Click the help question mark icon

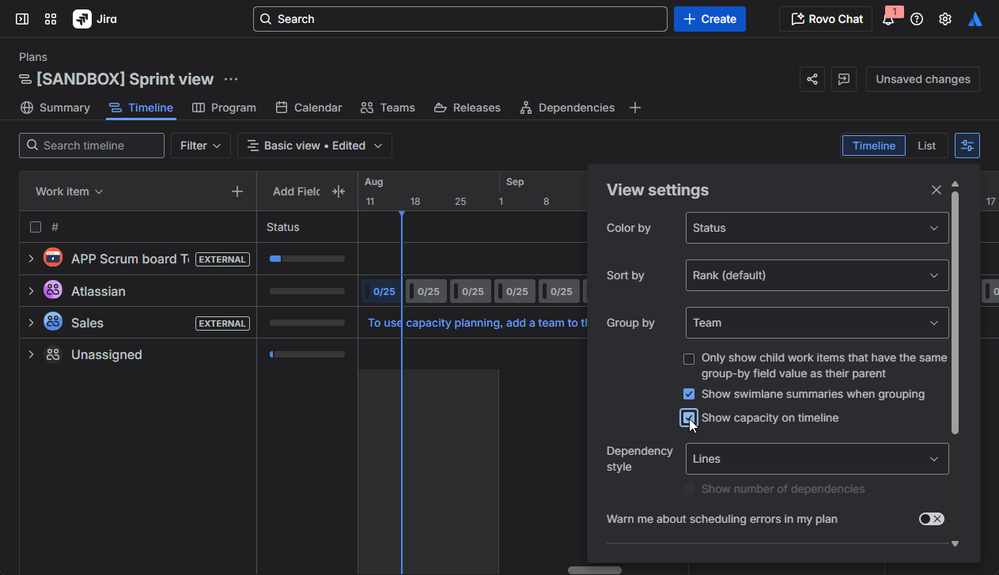pyautogui.click(x=916, y=19)
